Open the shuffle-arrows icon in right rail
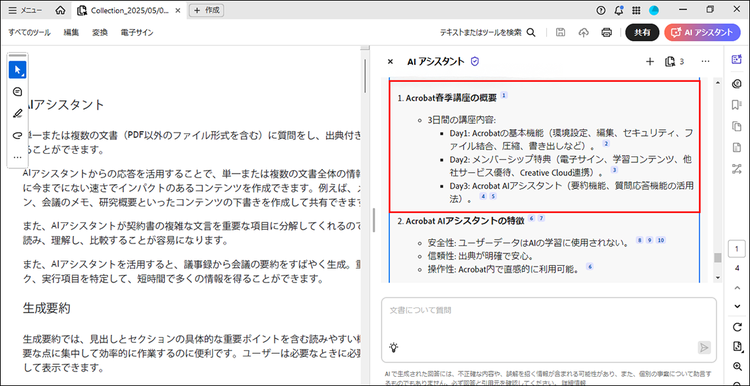The image size is (750, 386). pyautogui.click(x=737, y=168)
